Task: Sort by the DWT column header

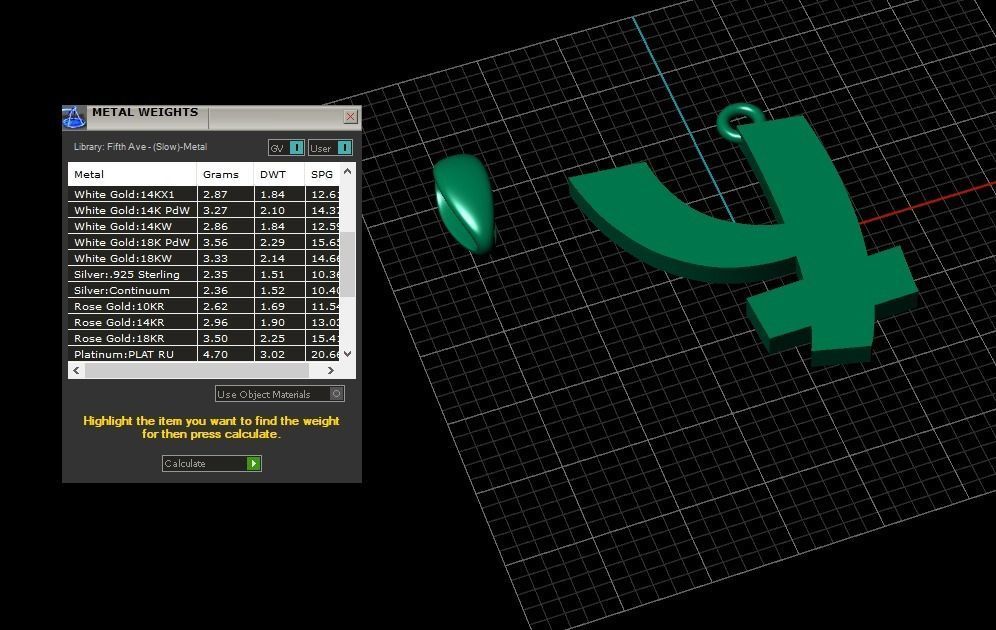Action: pyautogui.click(x=279, y=174)
